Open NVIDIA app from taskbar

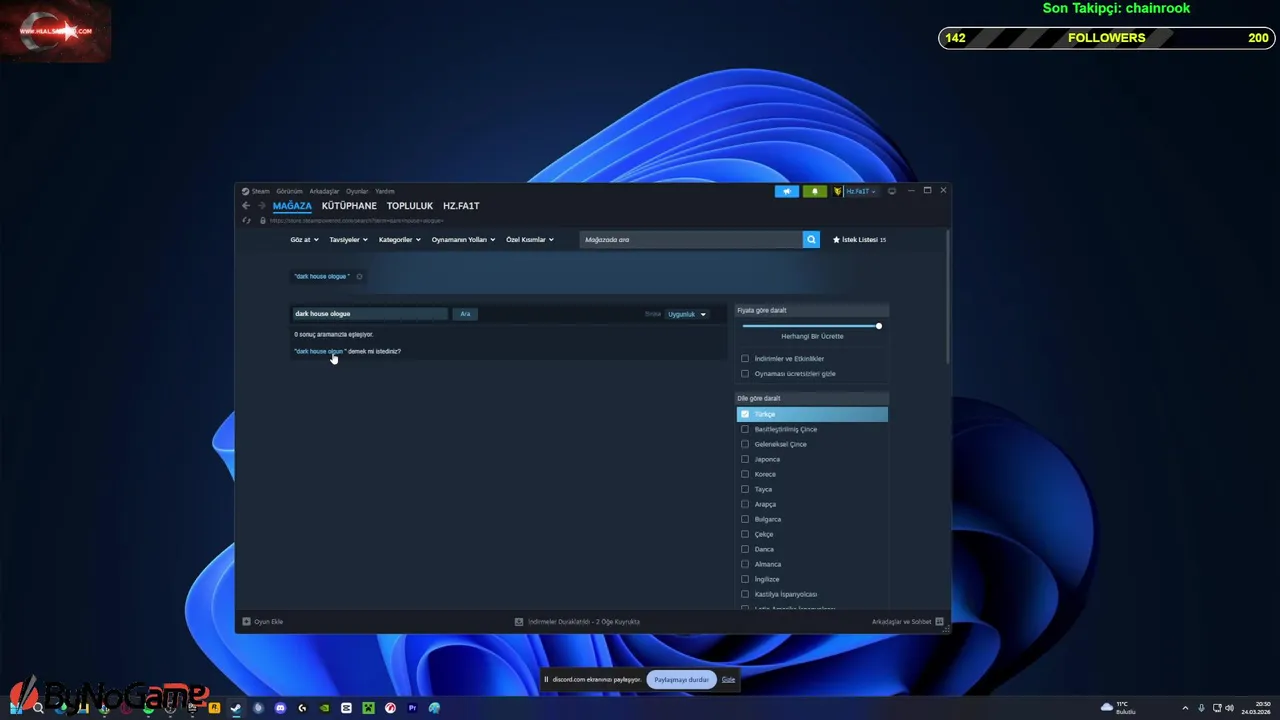[x=324, y=708]
